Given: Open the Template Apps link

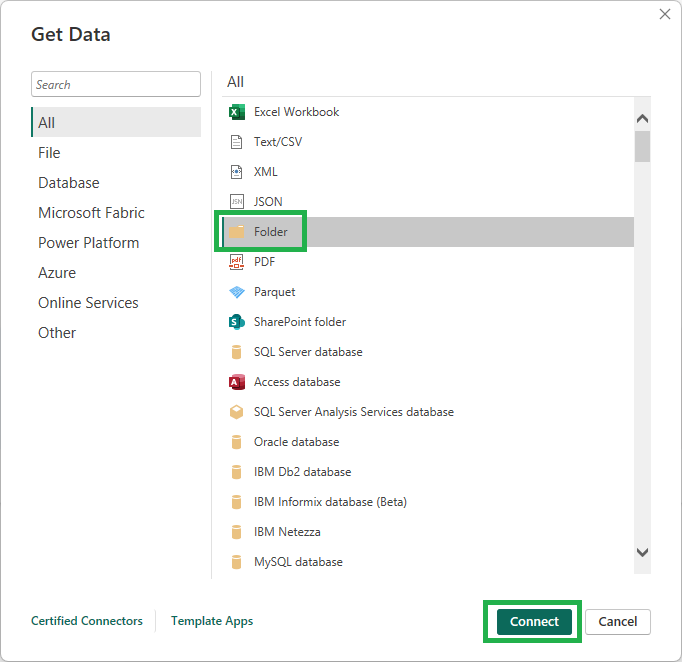Looking at the screenshot, I should point(212,621).
